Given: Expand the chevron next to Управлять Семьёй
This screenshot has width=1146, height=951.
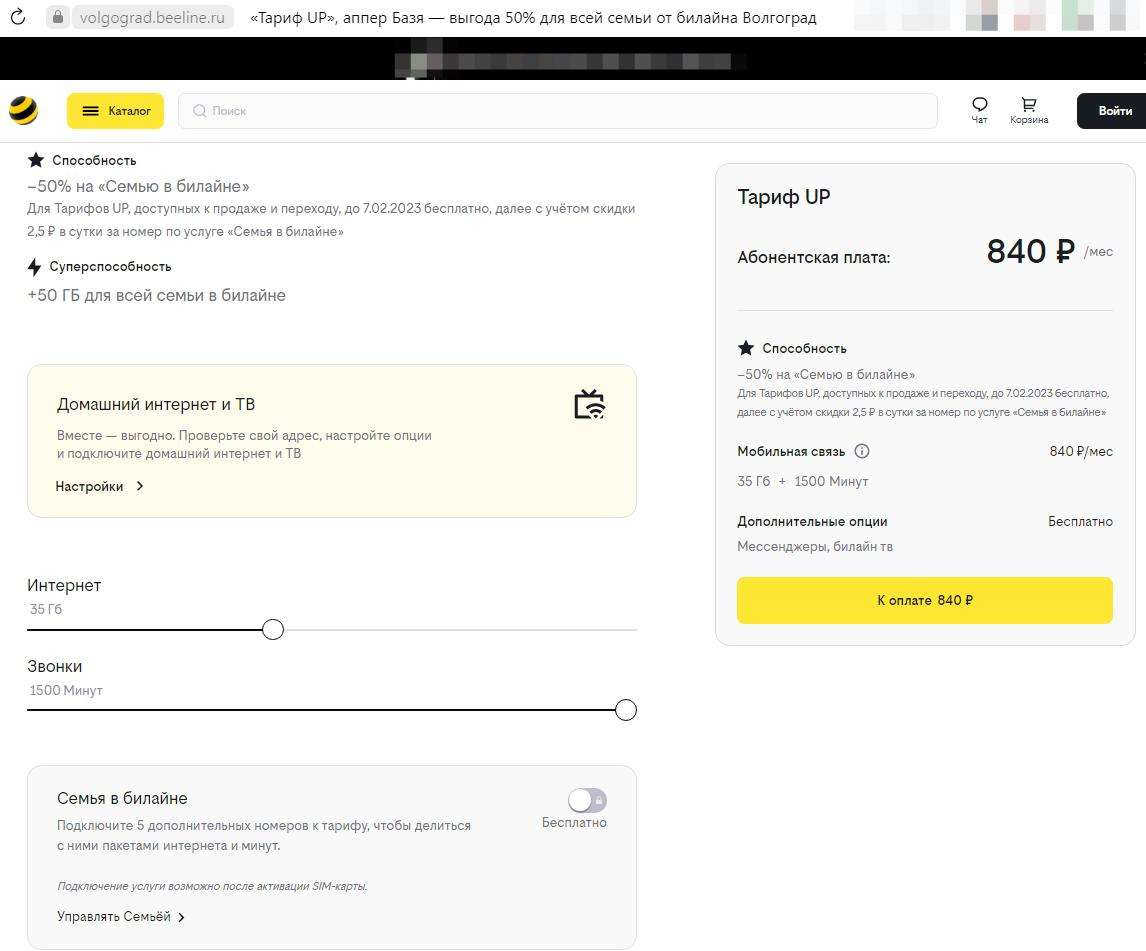Looking at the screenshot, I should (x=181, y=917).
